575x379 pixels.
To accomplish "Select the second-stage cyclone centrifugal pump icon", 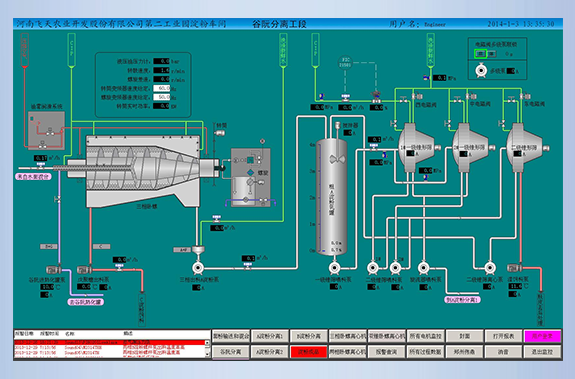I will click(x=490, y=268).
